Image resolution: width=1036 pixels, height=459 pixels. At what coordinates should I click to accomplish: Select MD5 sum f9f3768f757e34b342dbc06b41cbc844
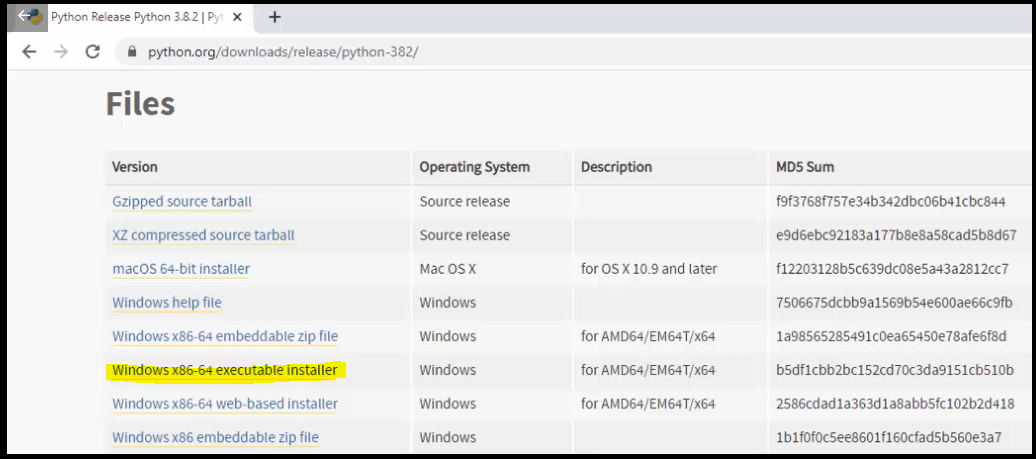tap(891, 201)
